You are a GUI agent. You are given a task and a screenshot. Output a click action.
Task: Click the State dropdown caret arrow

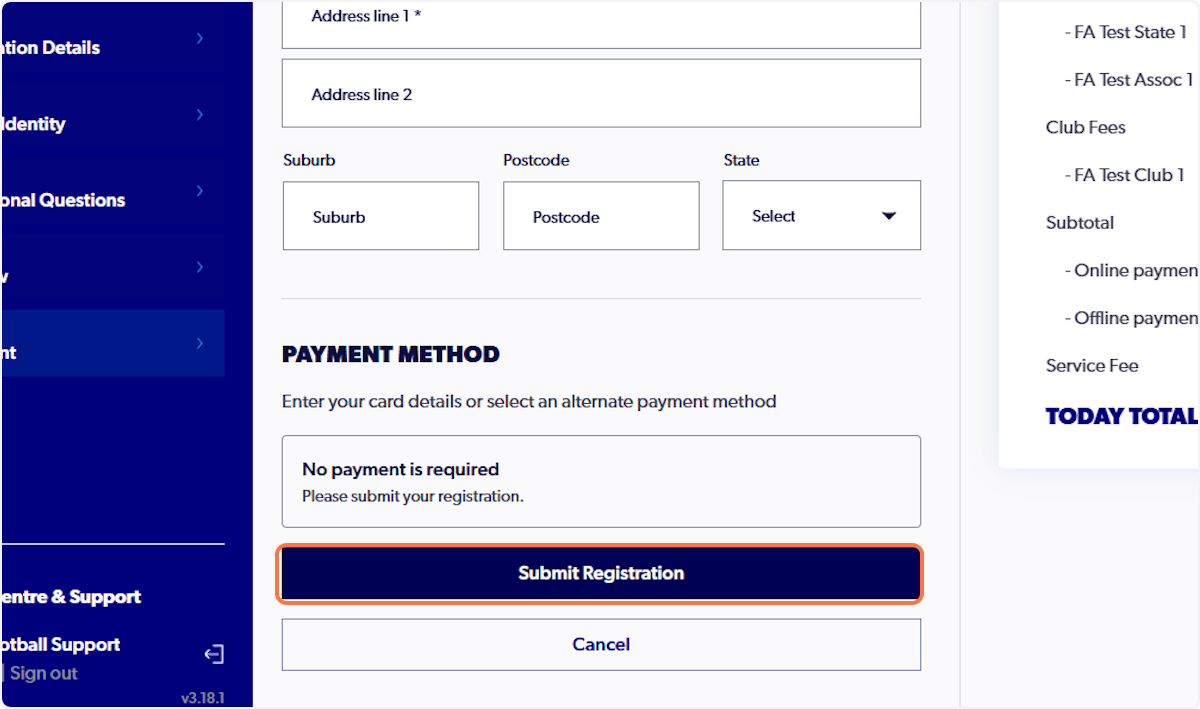(x=888, y=215)
